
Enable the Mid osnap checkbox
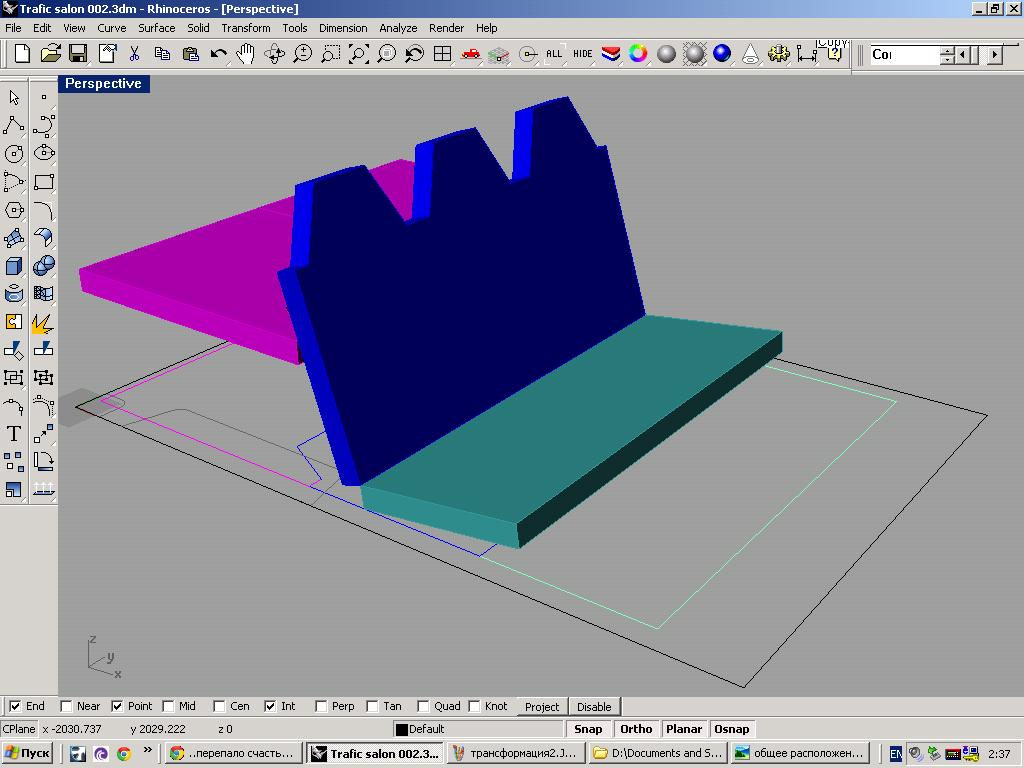tap(168, 706)
